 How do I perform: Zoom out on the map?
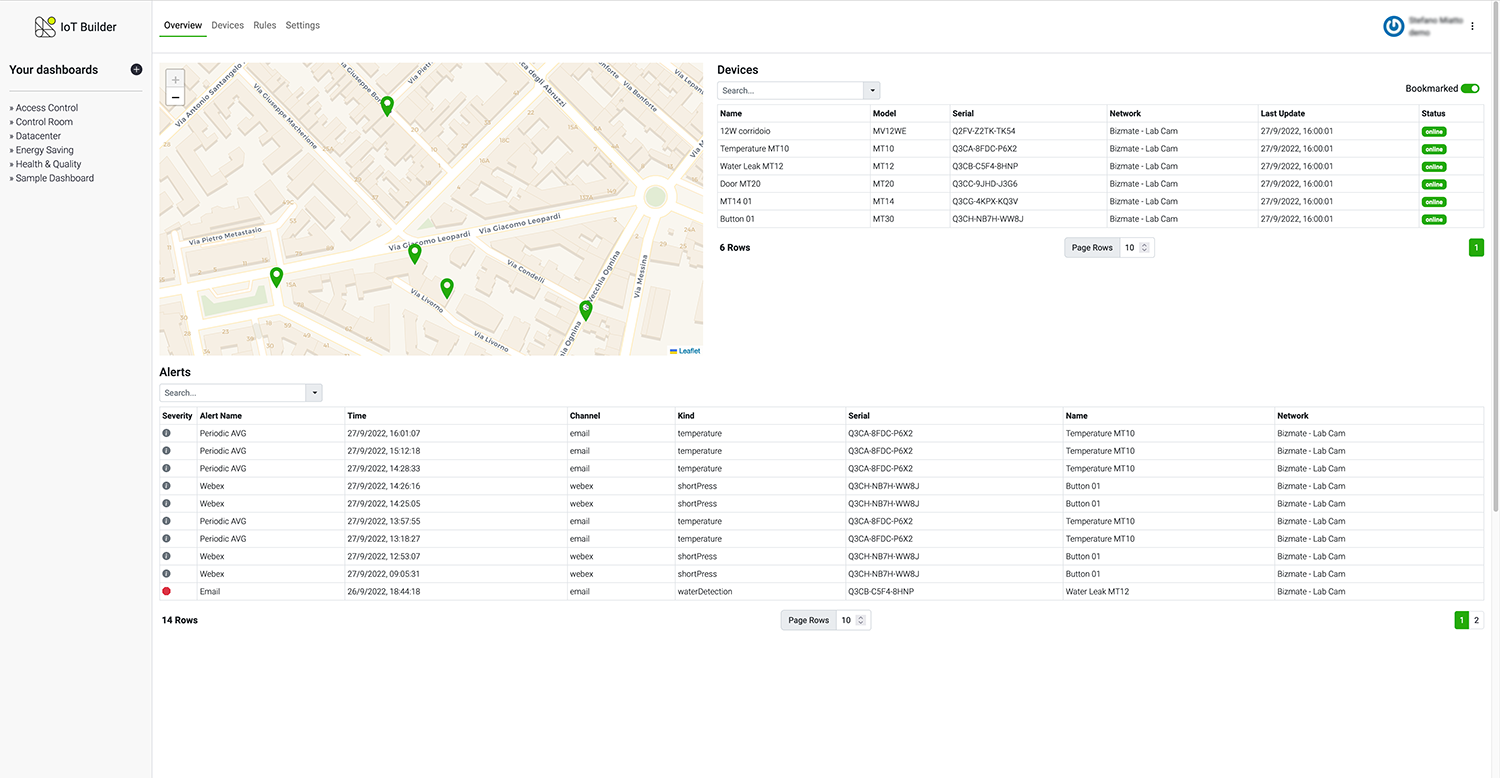[175, 96]
